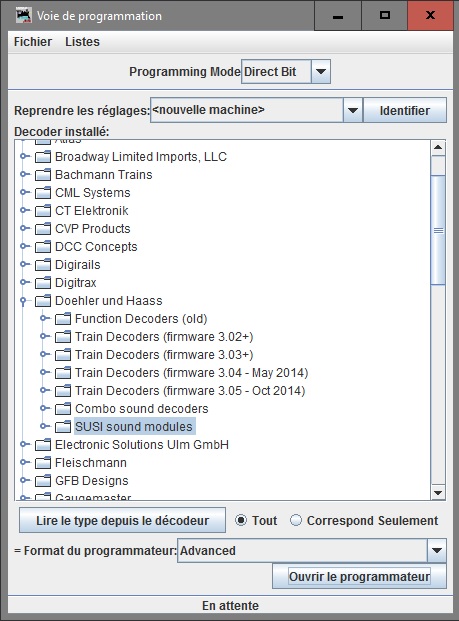Click the SUSI sound modules folder icon
Screen dimensions: 459x621
tap(63, 427)
